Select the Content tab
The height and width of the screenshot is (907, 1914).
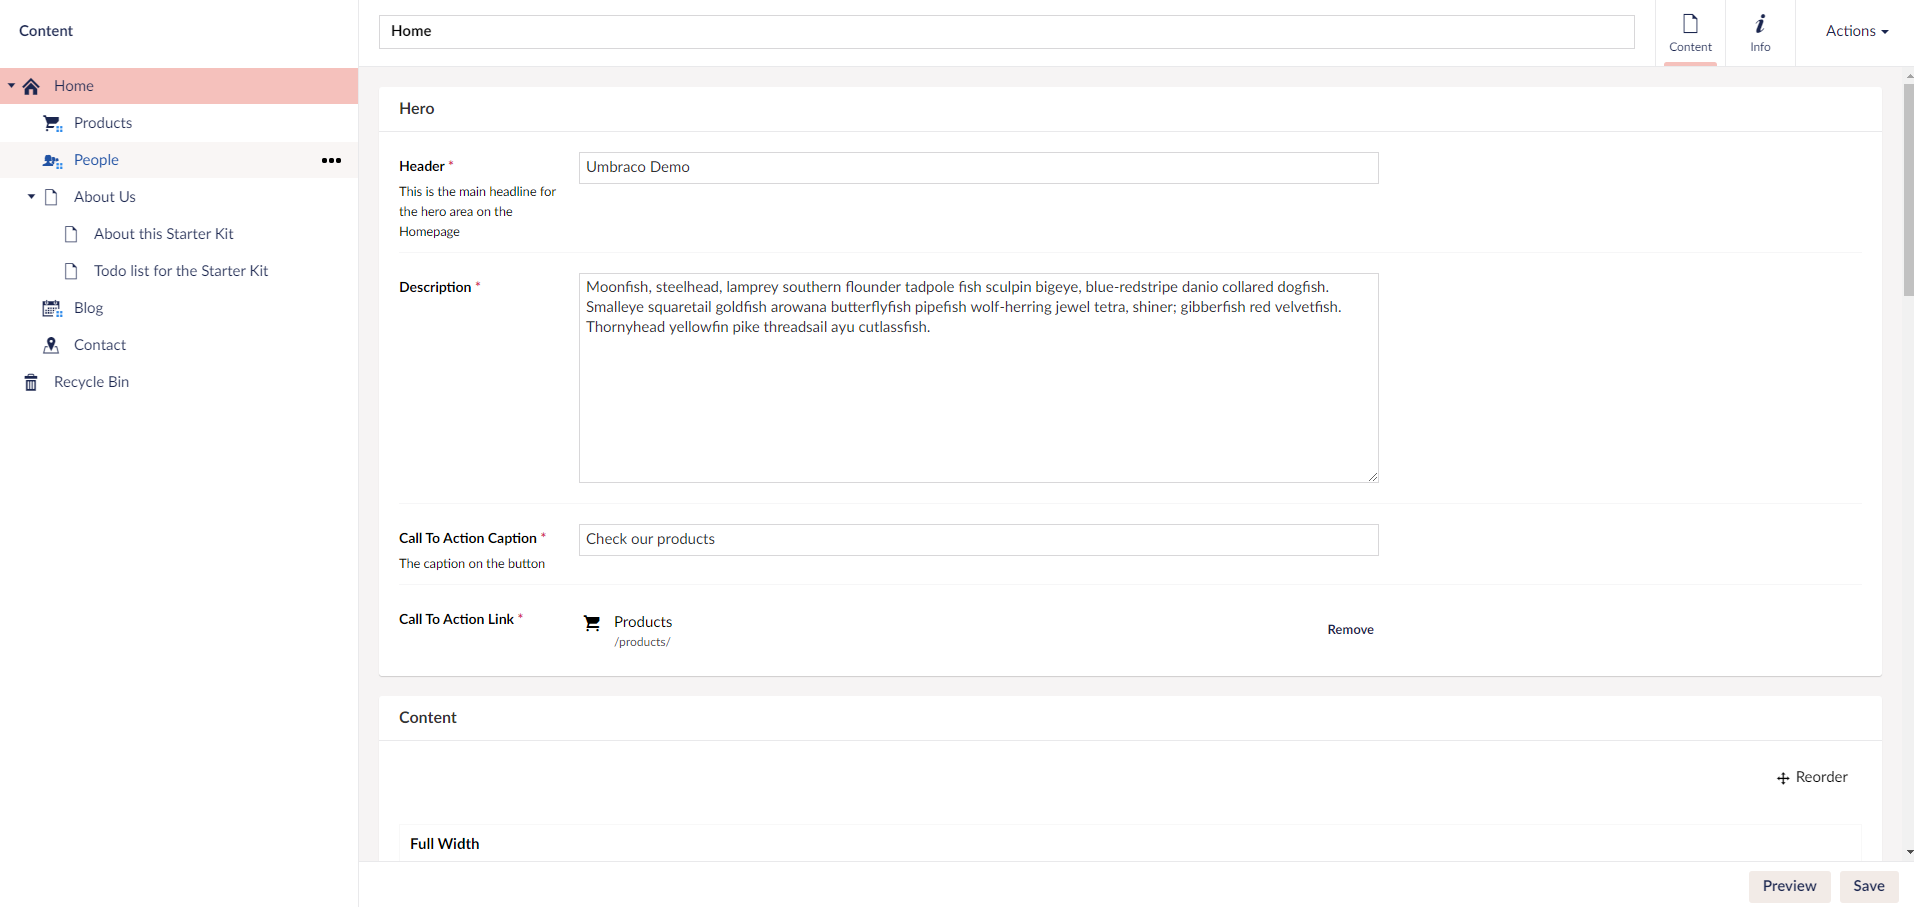pos(1690,32)
